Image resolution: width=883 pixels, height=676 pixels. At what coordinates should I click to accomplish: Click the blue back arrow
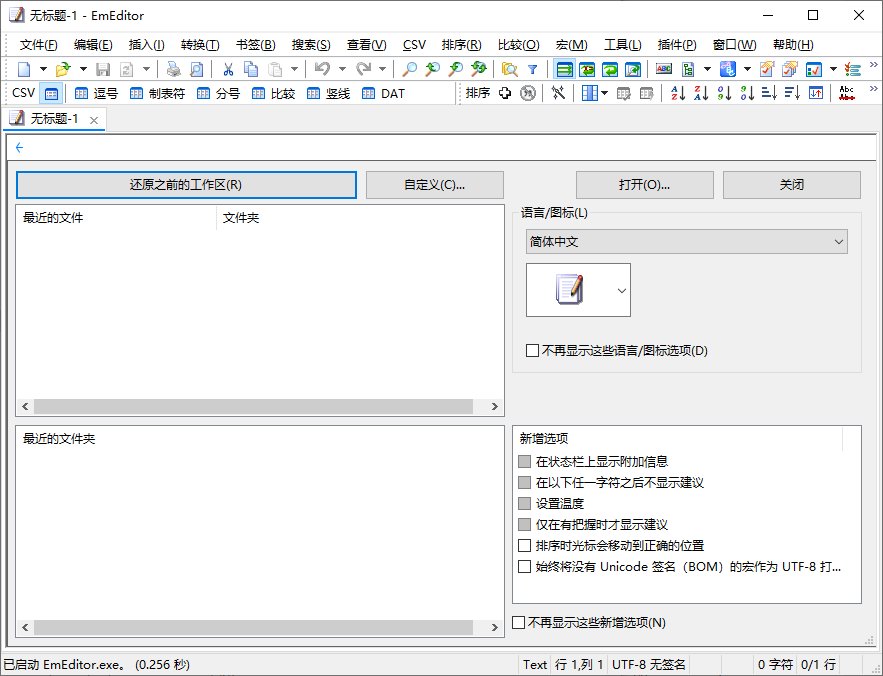[x=20, y=148]
